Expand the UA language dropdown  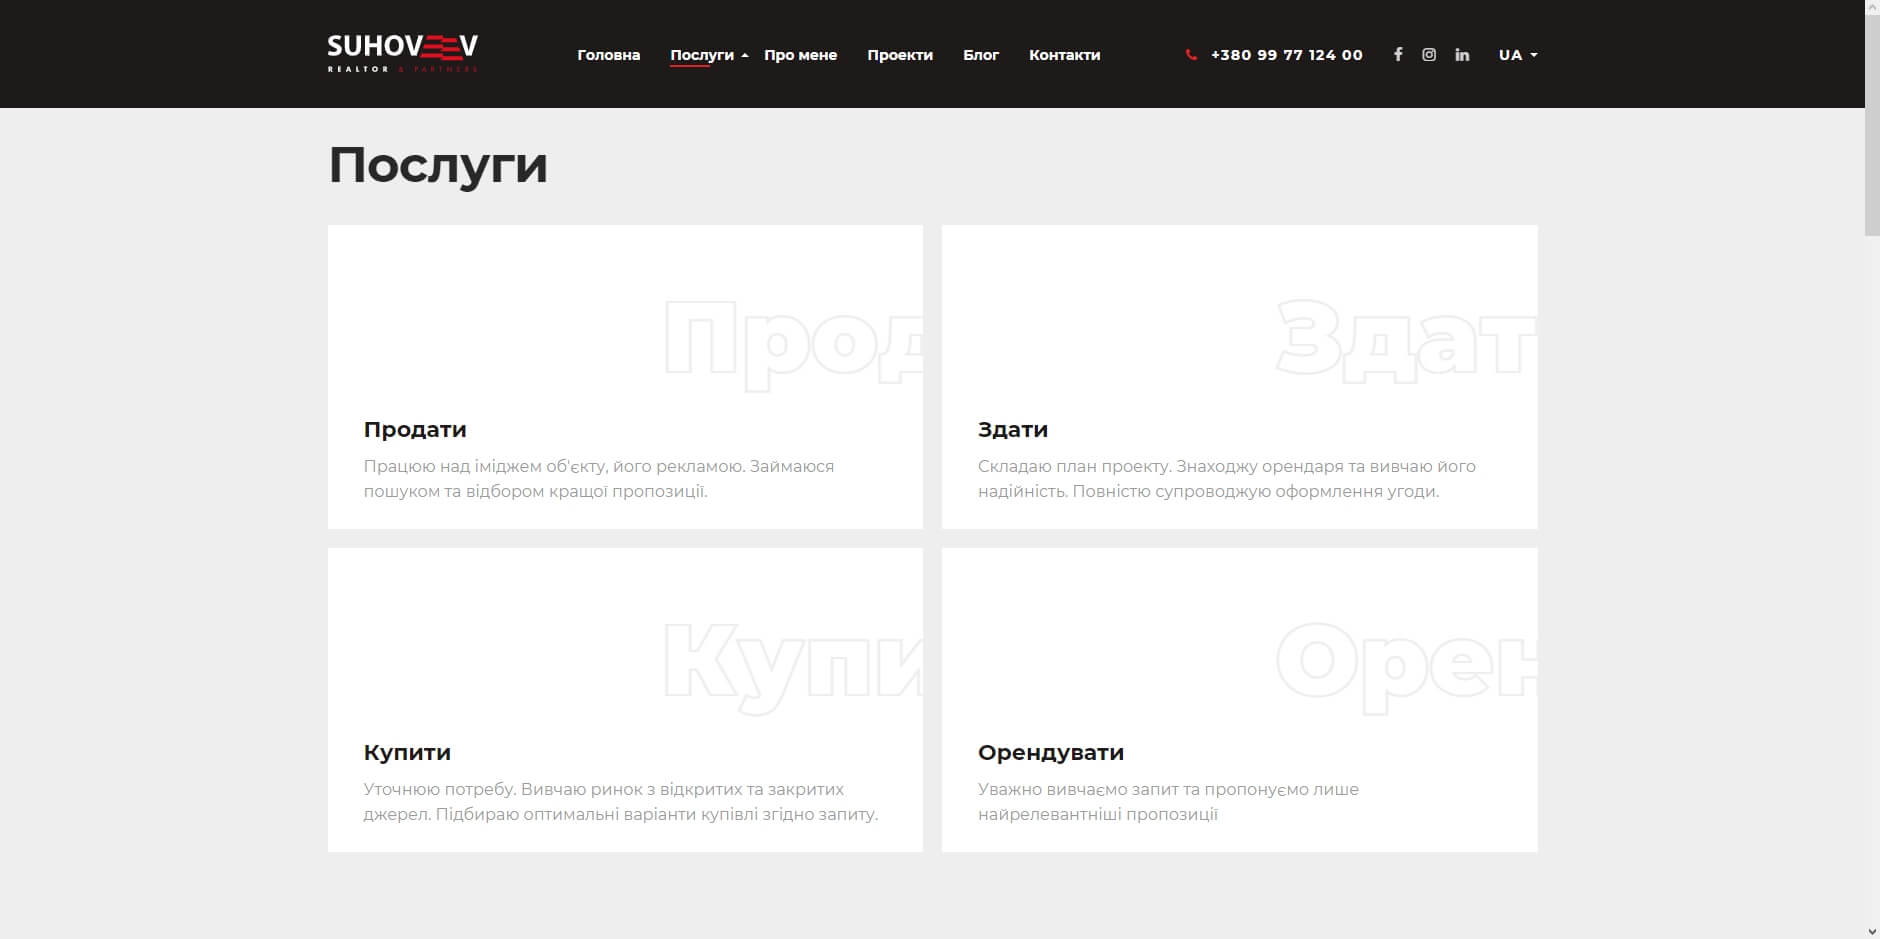click(x=1517, y=55)
